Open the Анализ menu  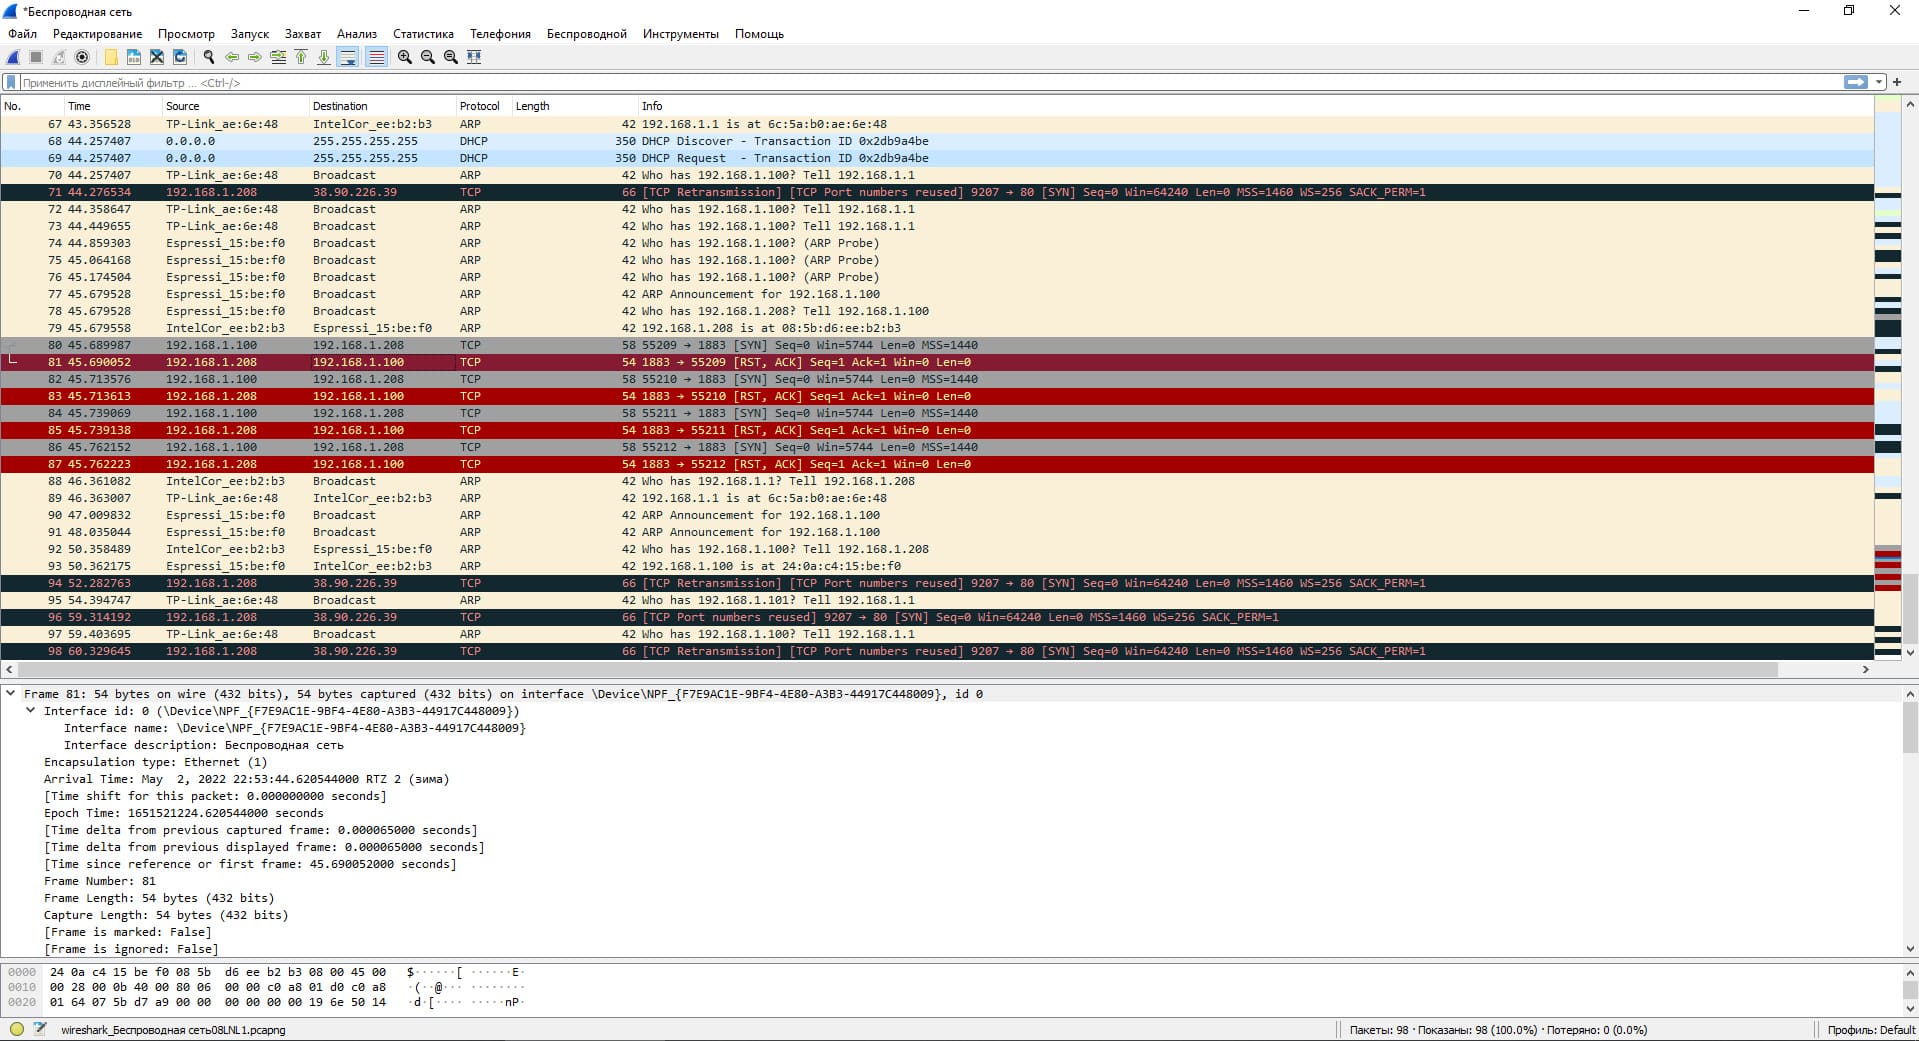click(x=356, y=34)
